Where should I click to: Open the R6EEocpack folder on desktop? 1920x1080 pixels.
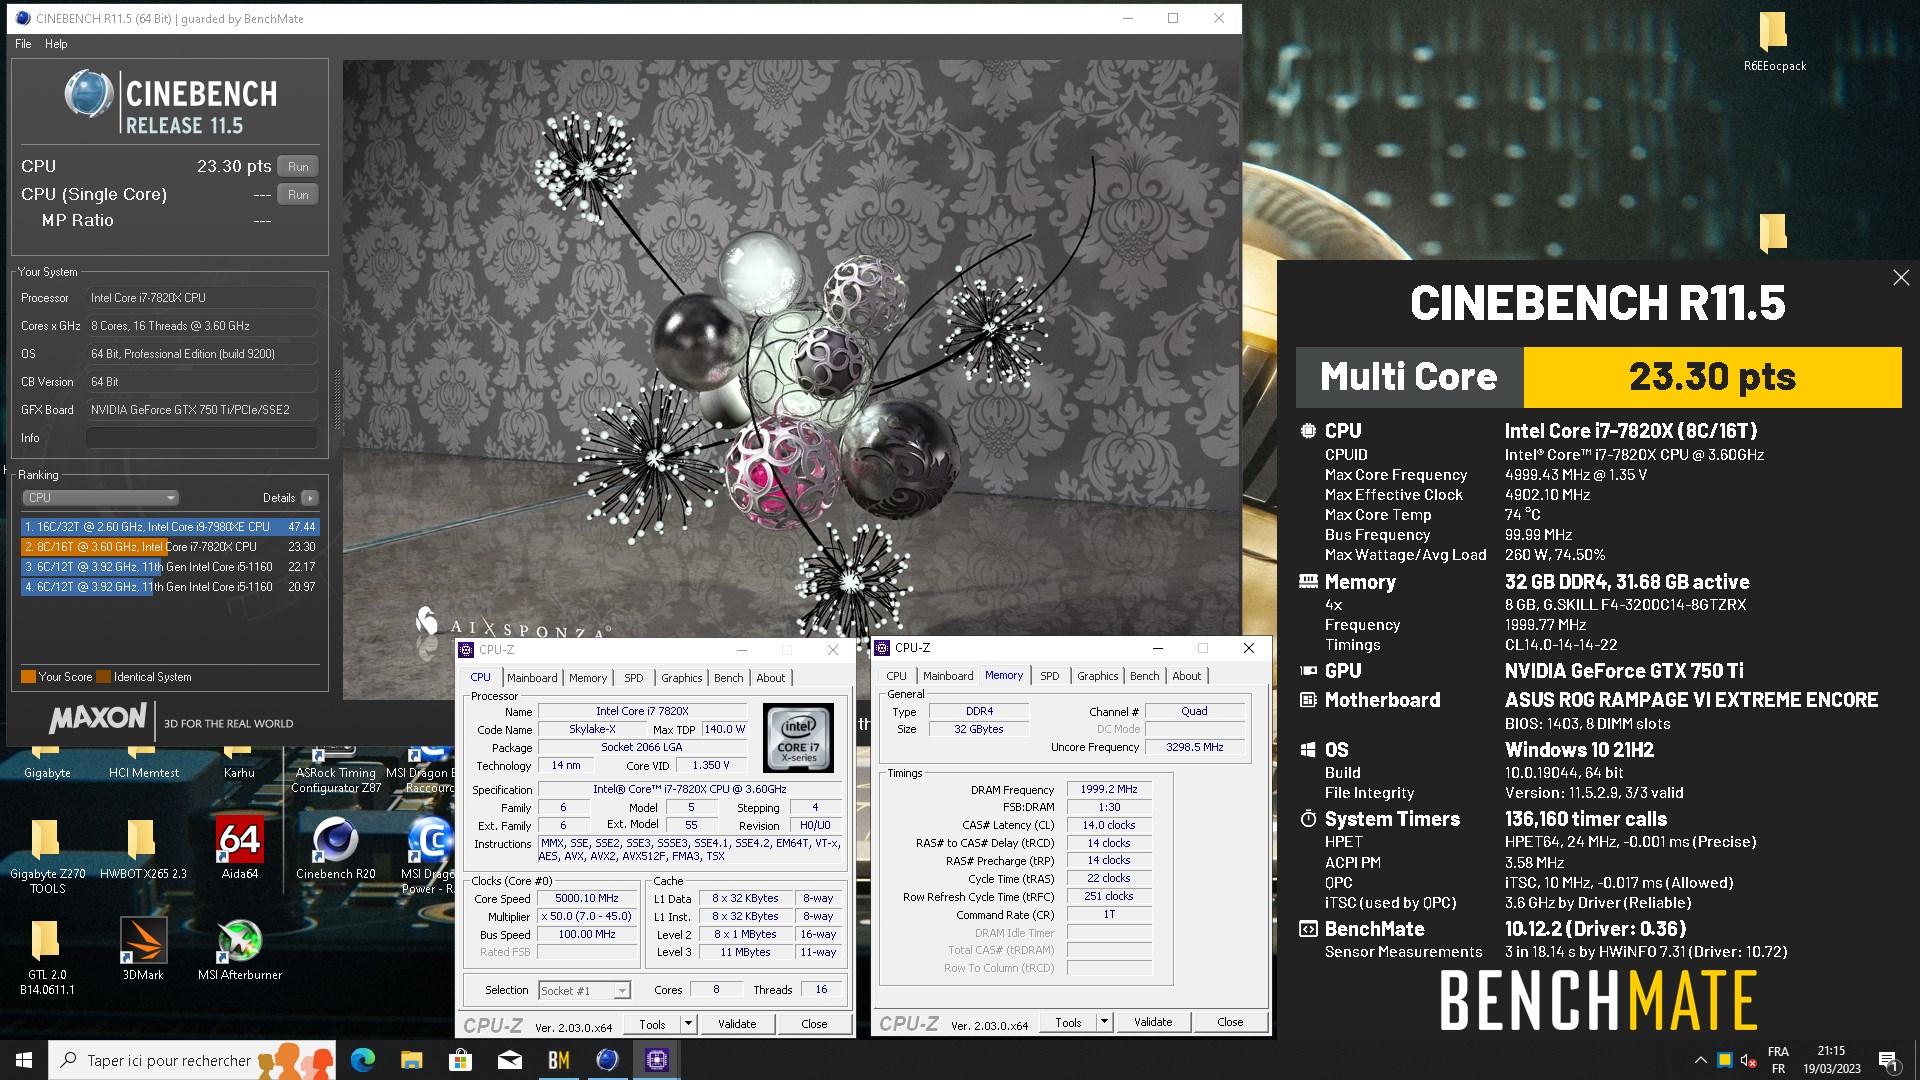click(1774, 42)
